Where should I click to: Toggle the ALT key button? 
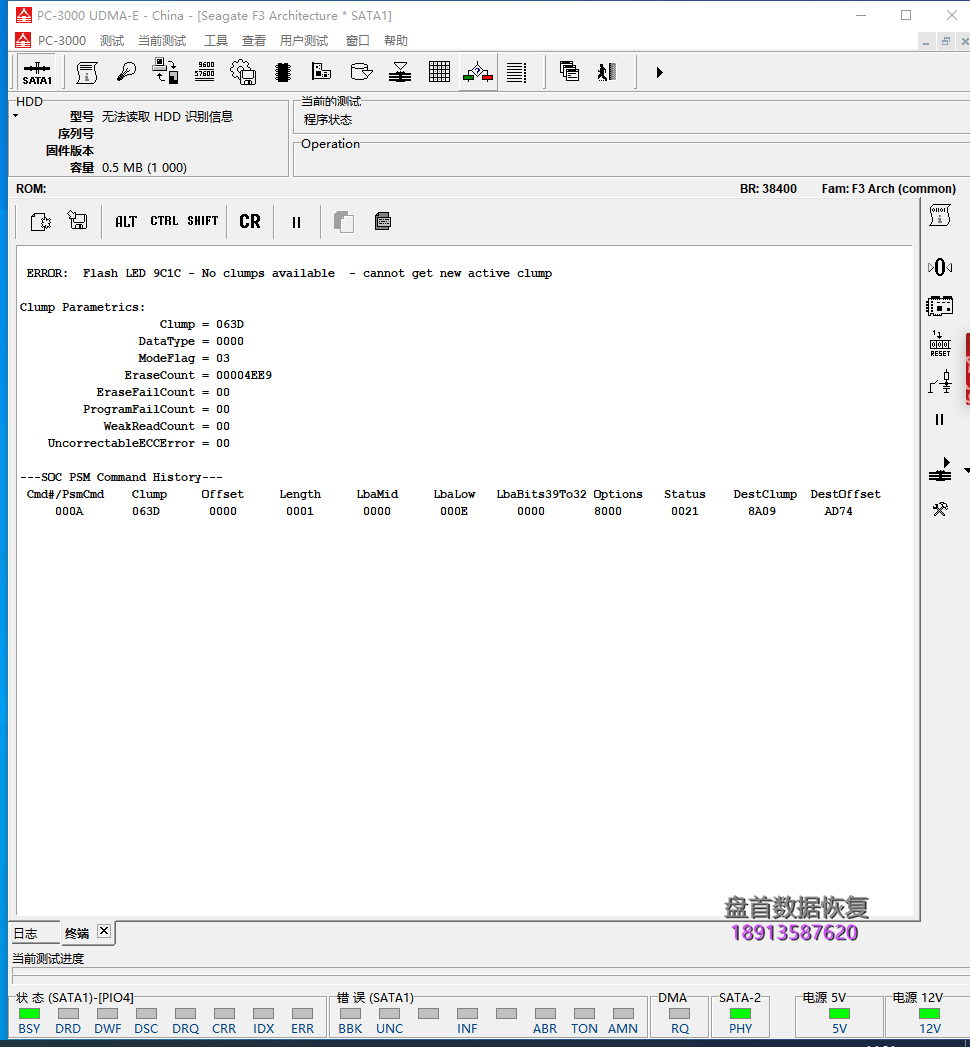[126, 222]
